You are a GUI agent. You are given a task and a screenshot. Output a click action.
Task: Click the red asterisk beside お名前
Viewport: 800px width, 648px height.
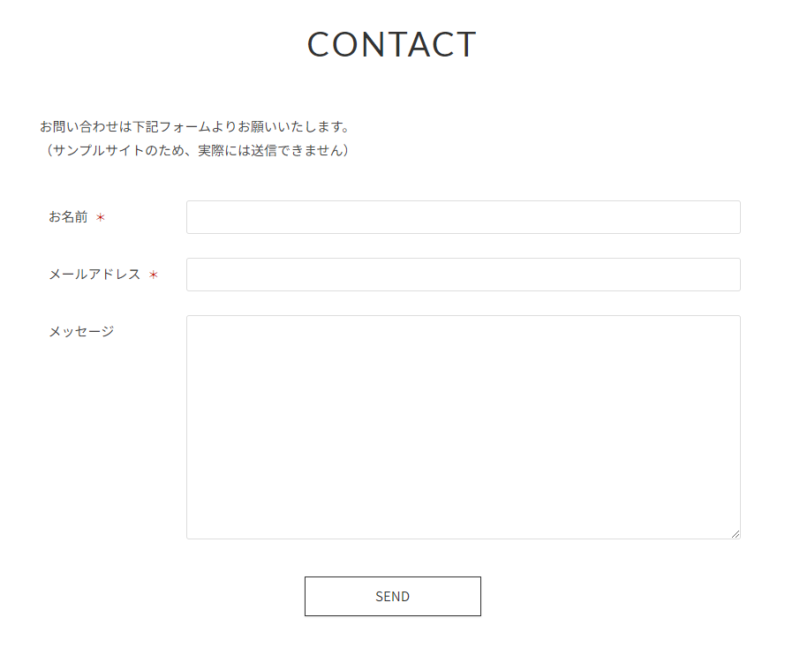pos(100,217)
